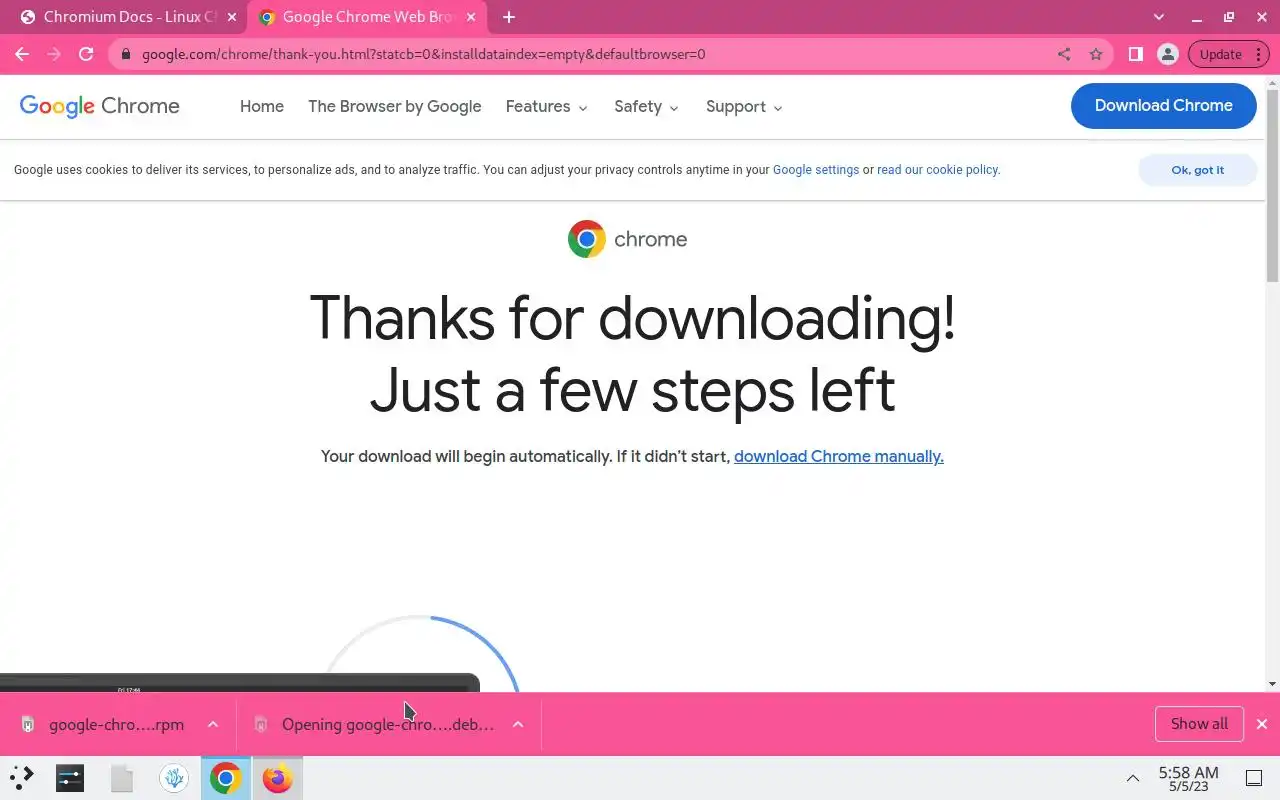Open the side panel icon
This screenshot has width=1280, height=800.
[1136, 54]
